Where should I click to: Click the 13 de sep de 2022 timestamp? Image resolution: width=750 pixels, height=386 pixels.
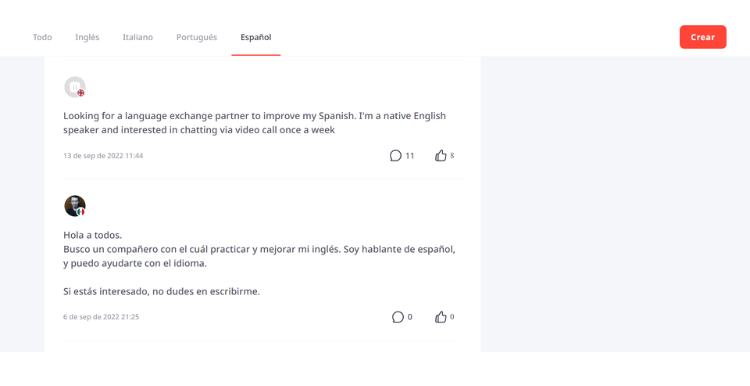point(103,155)
